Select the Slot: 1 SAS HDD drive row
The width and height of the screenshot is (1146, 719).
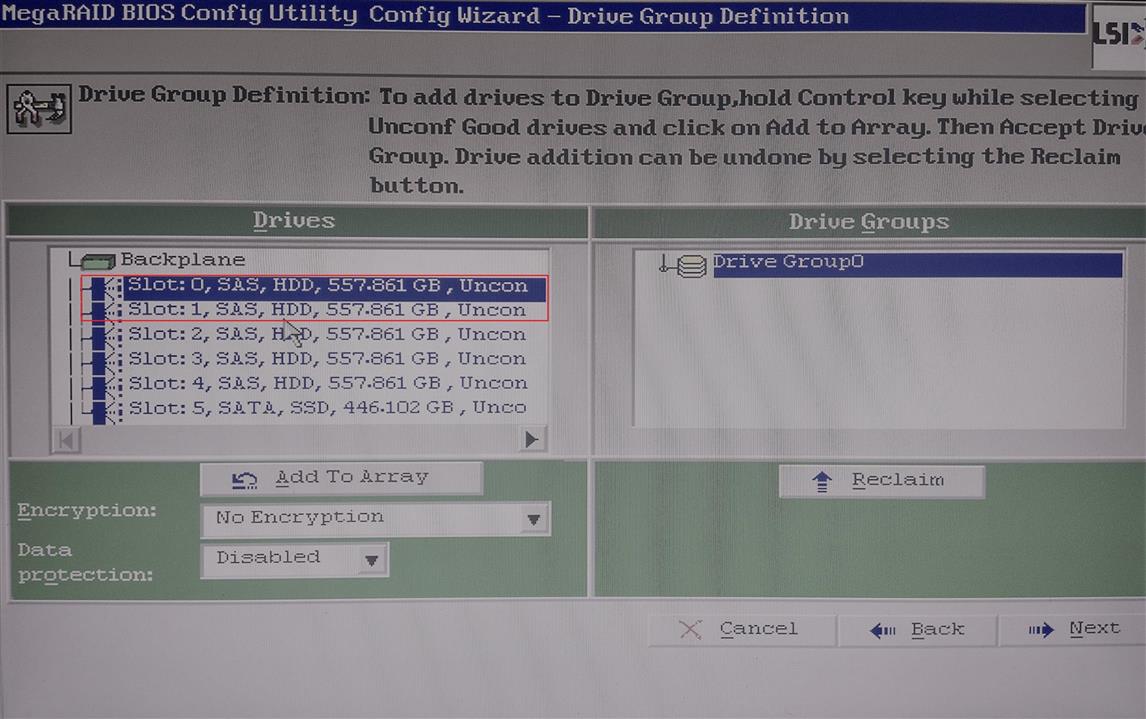click(327, 311)
